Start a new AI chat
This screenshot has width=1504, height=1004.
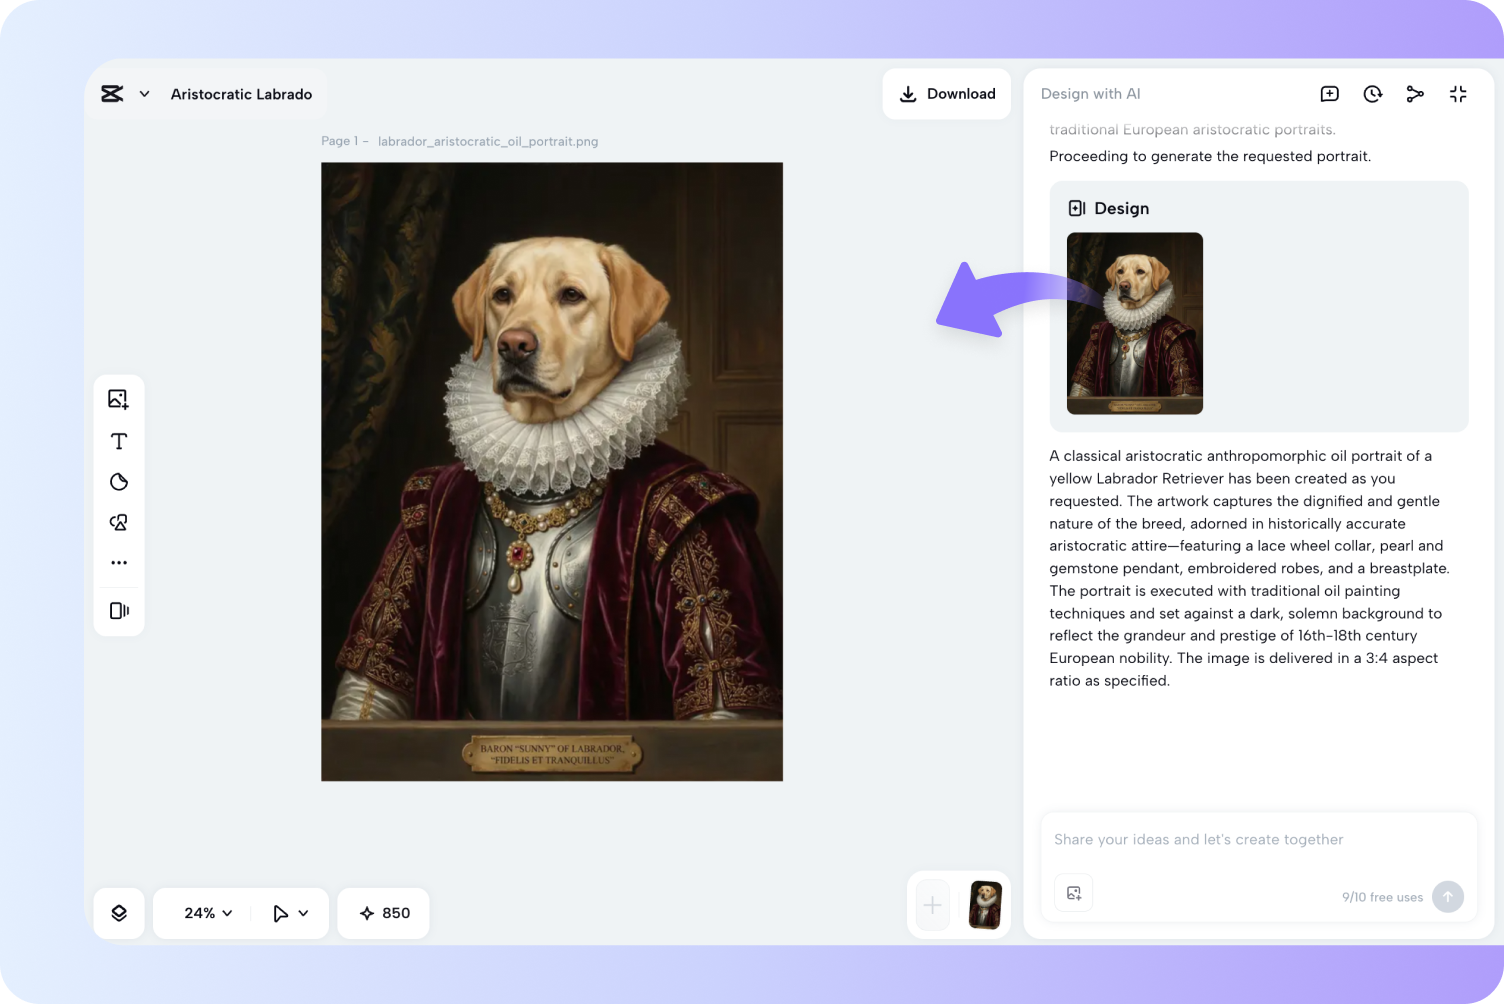(1329, 93)
